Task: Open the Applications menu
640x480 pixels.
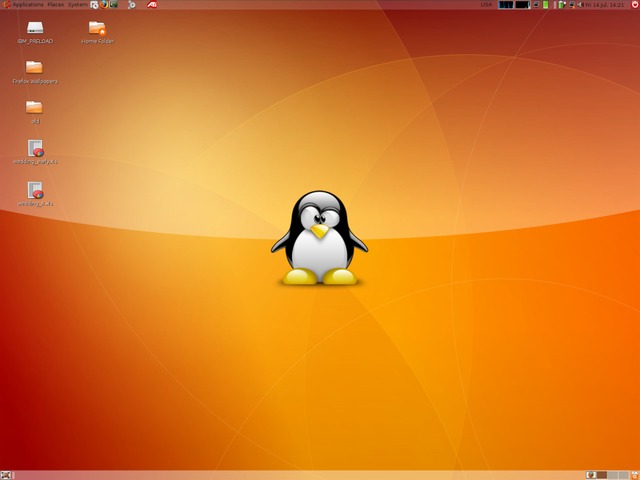Action: pyautogui.click(x=26, y=5)
